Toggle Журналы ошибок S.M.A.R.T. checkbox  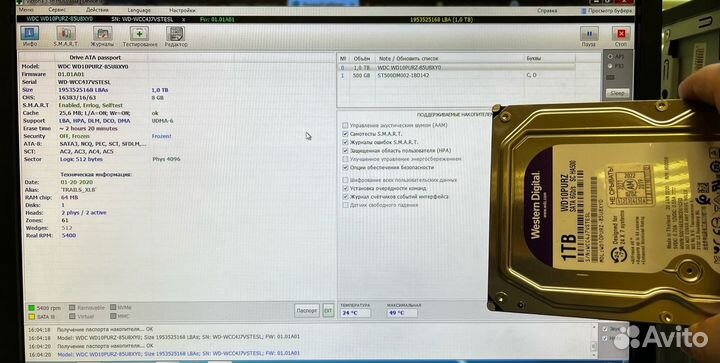[x=345, y=142]
